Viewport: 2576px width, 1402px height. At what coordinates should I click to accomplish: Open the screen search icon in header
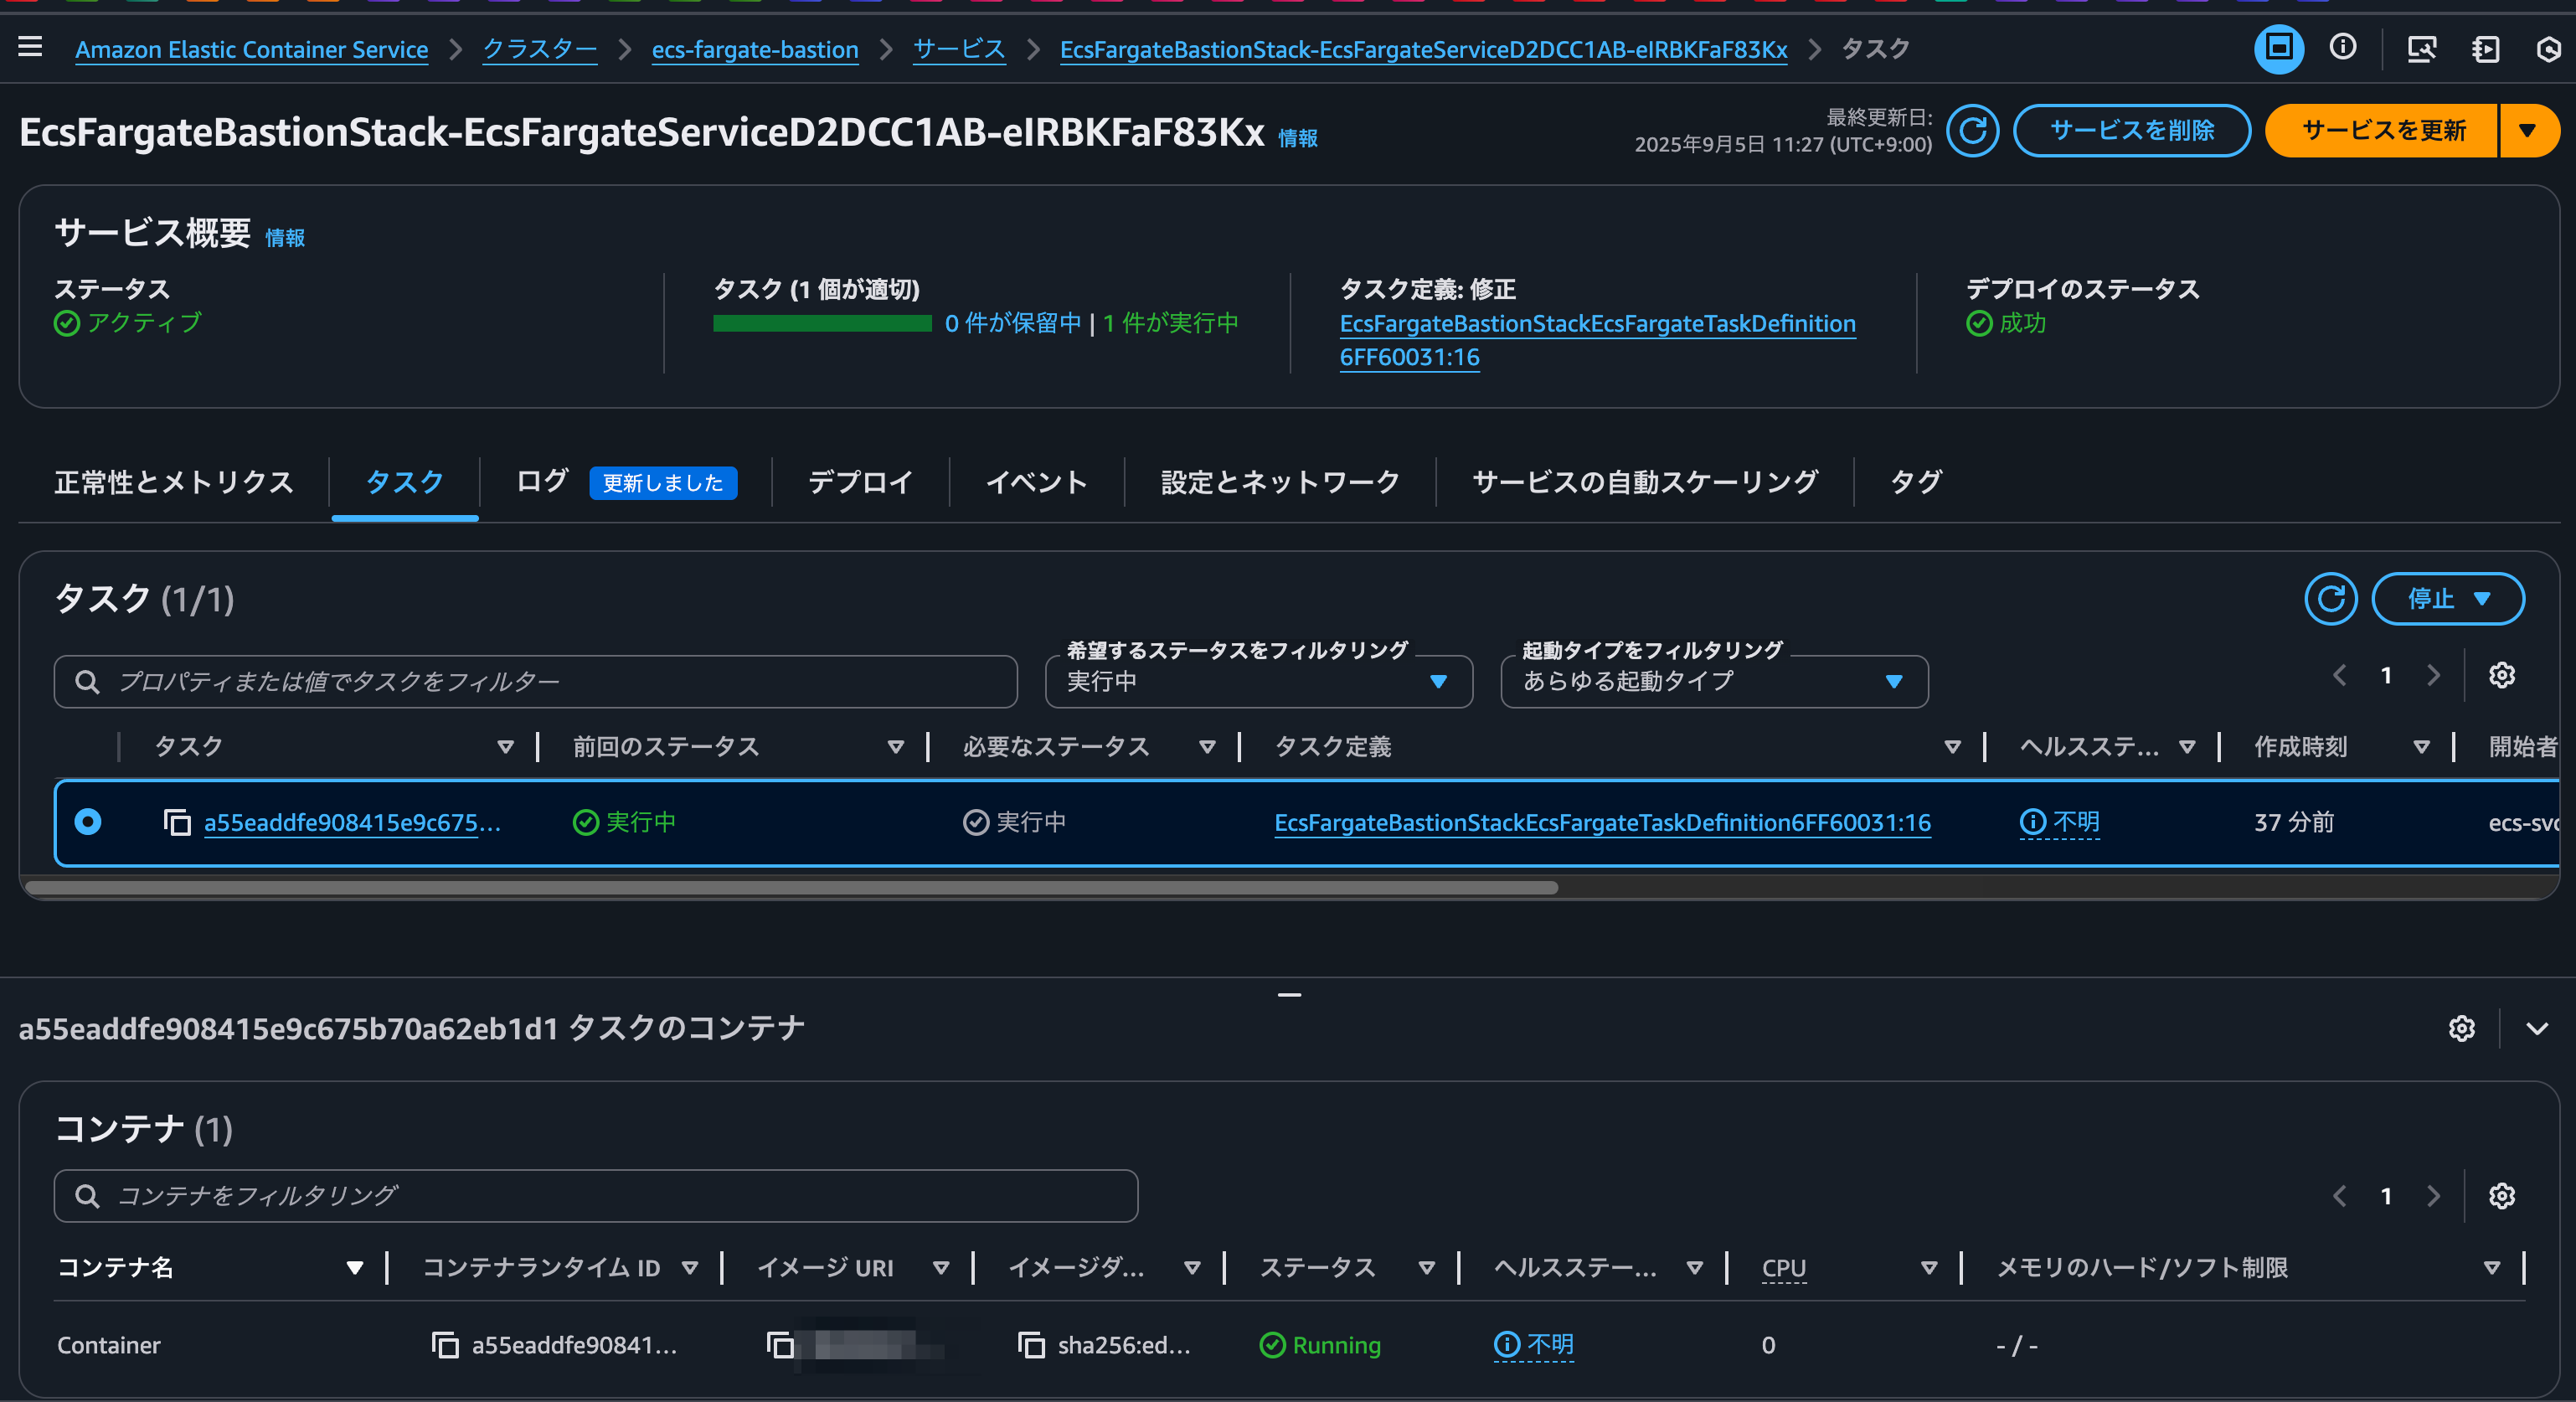coord(2421,49)
